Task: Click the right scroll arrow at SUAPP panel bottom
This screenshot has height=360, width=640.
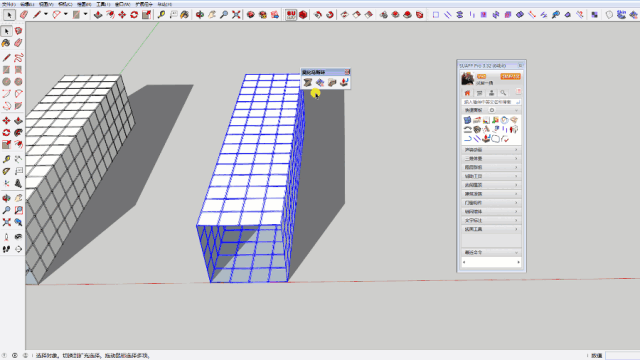Action: pyautogui.click(x=518, y=262)
